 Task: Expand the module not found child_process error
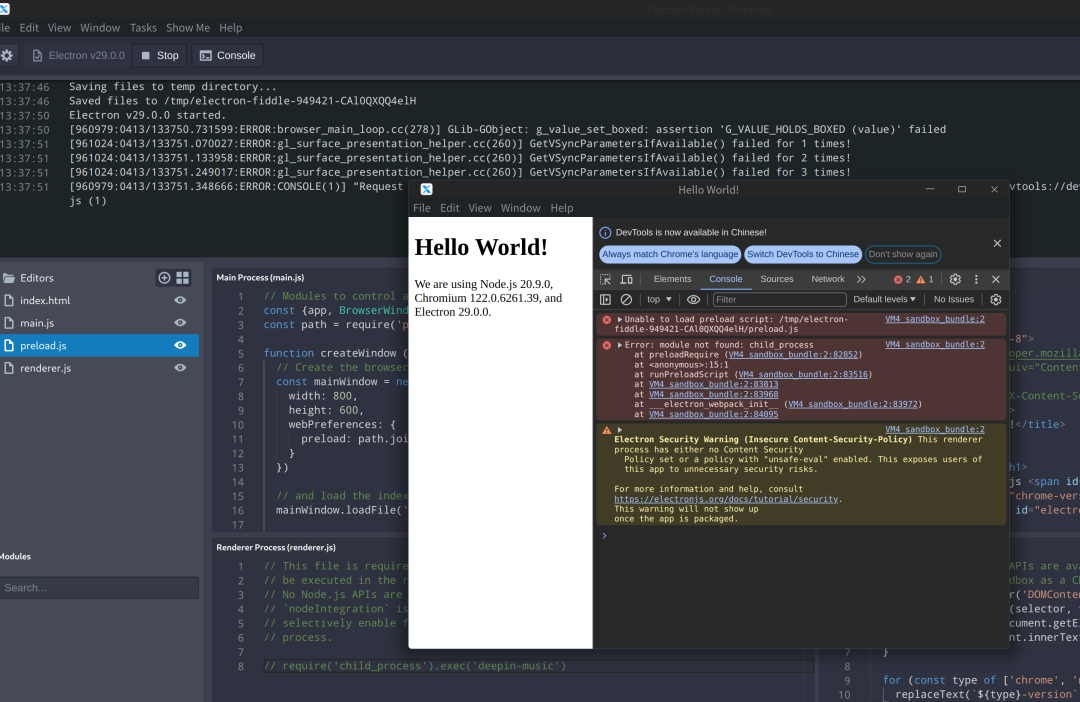click(x=620, y=345)
